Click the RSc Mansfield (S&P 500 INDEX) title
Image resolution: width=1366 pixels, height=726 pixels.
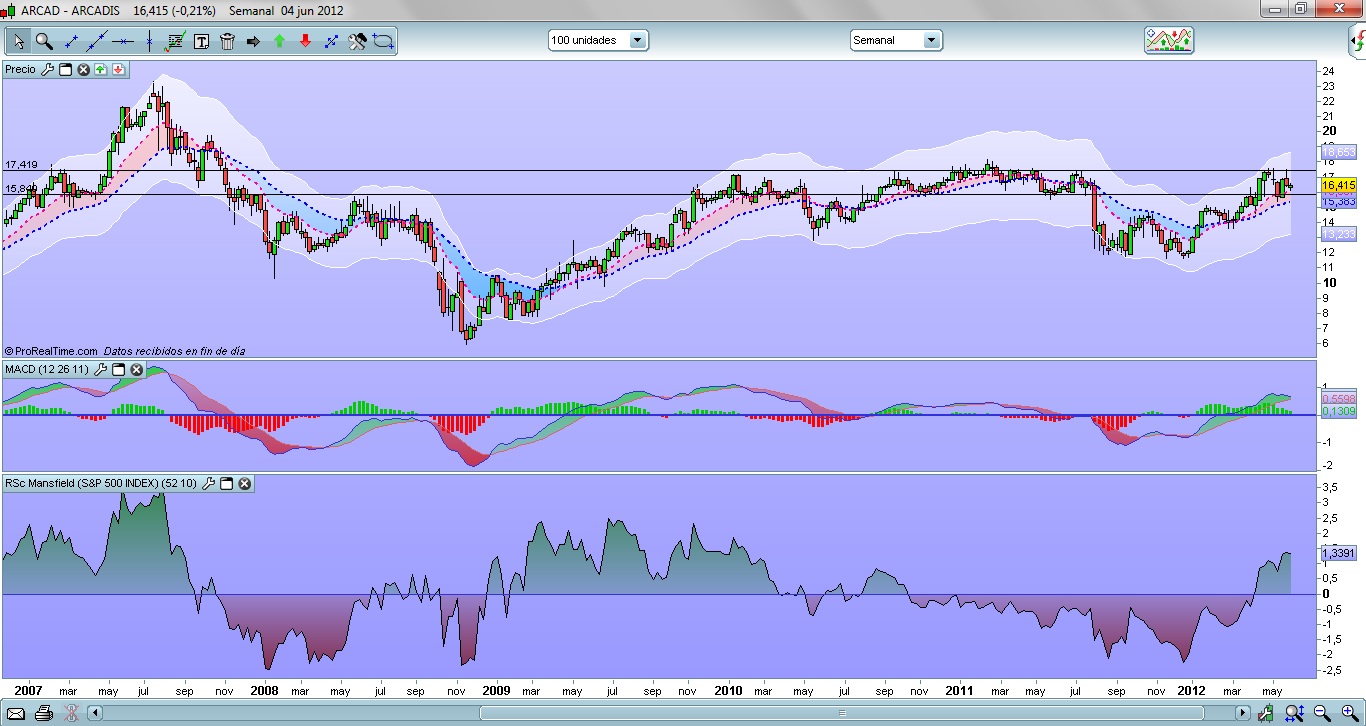click(101, 484)
